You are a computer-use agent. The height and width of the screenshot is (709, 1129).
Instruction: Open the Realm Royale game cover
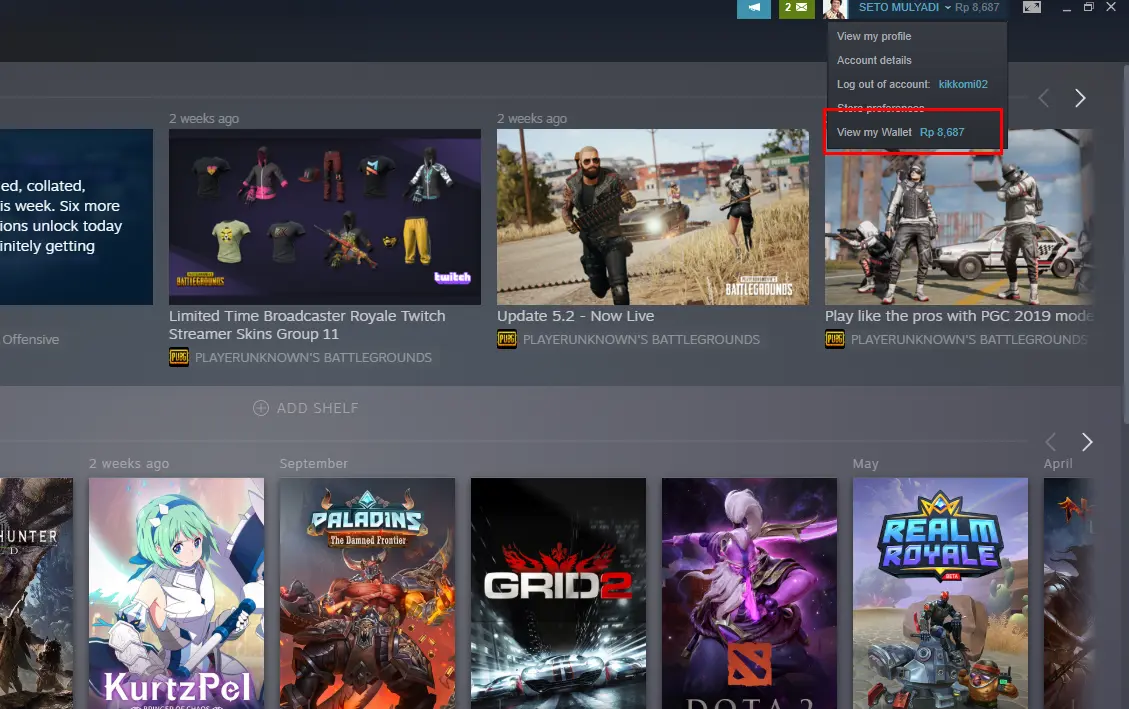[x=940, y=592]
